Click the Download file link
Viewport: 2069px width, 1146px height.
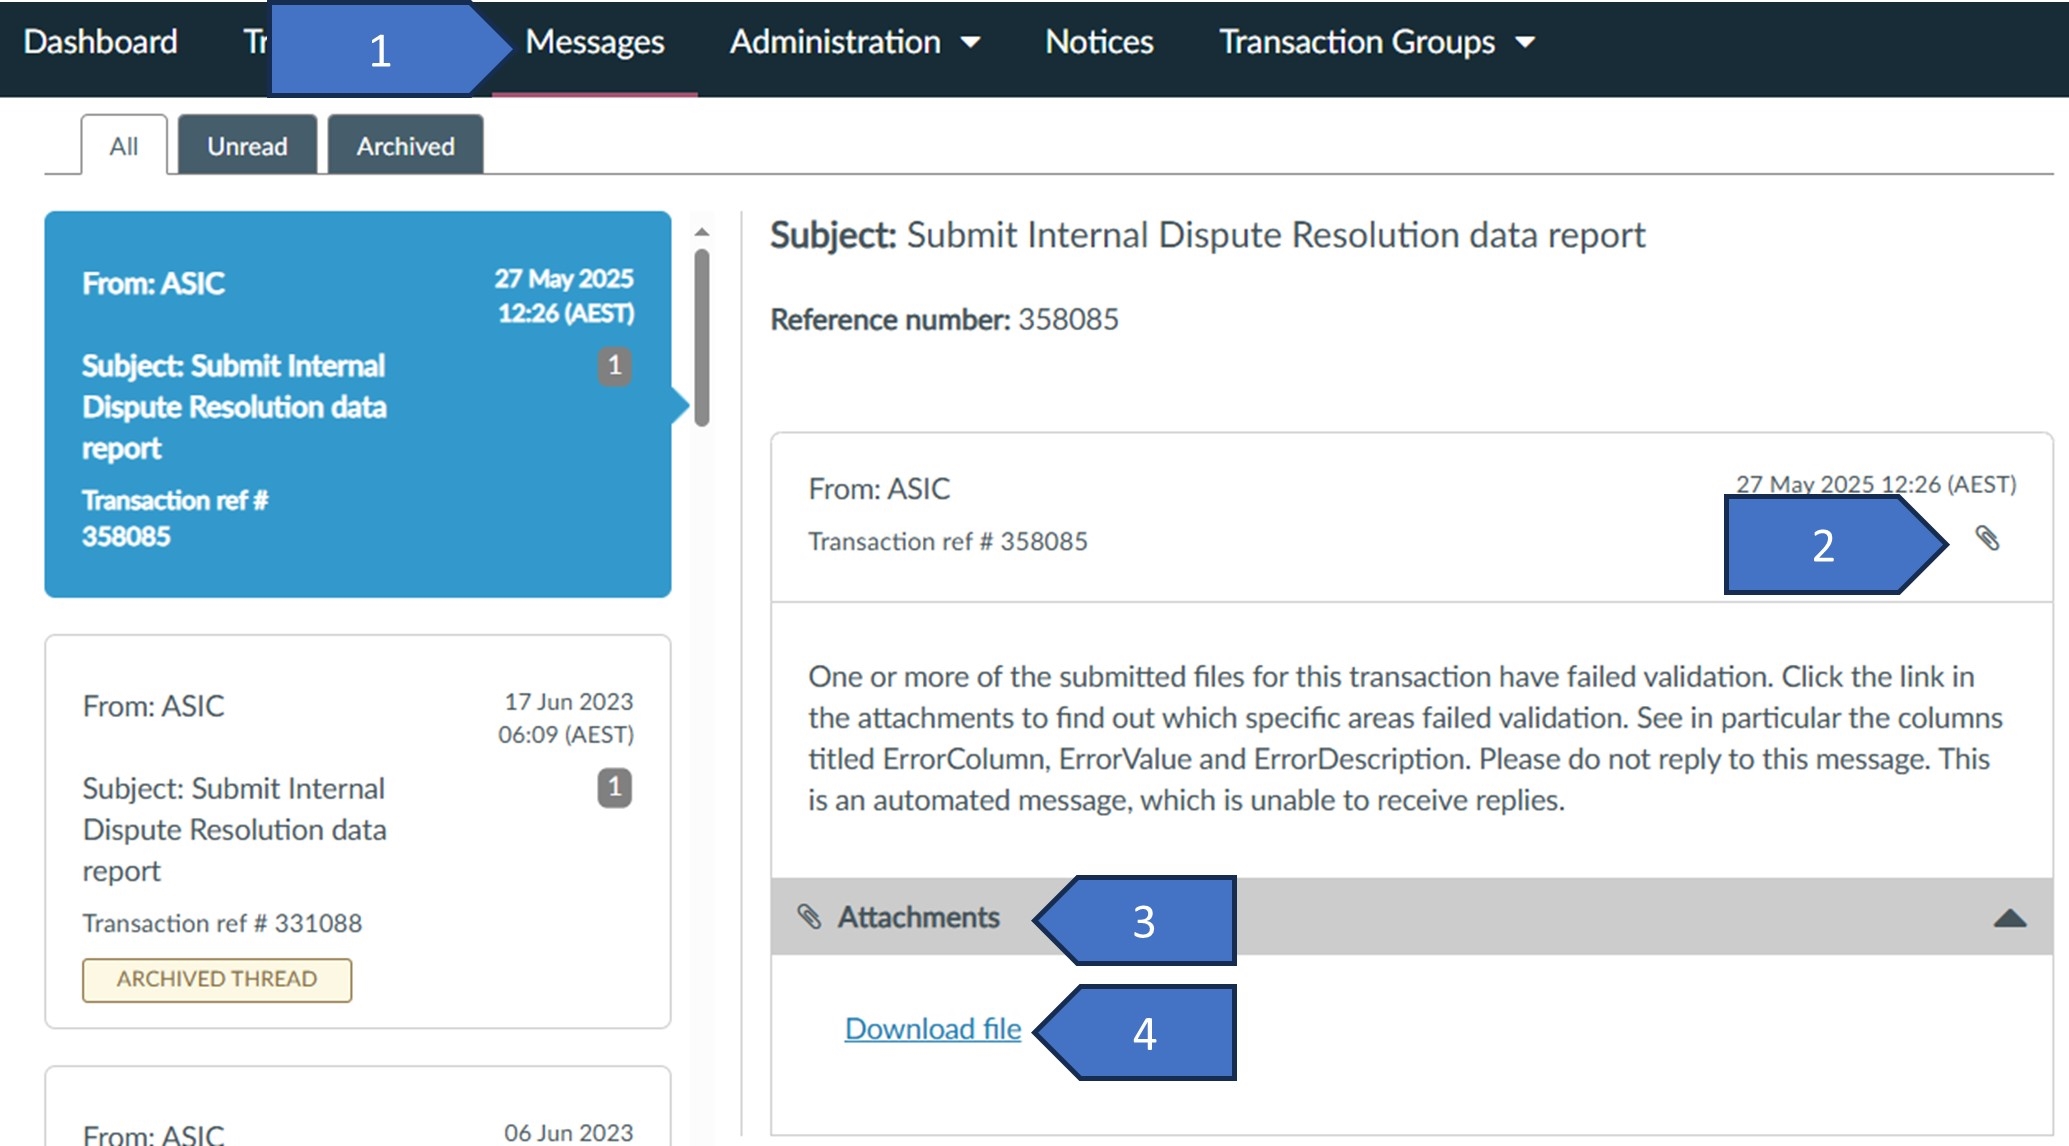pyautogui.click(x=932, y=1028)
